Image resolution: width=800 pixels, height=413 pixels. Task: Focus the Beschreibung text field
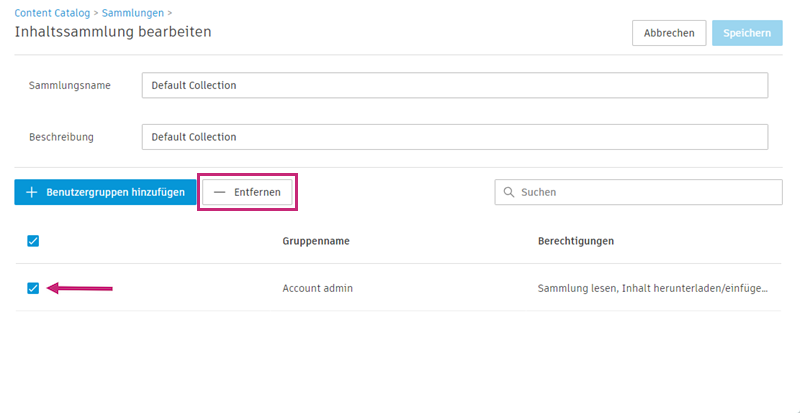coord(455,136)
